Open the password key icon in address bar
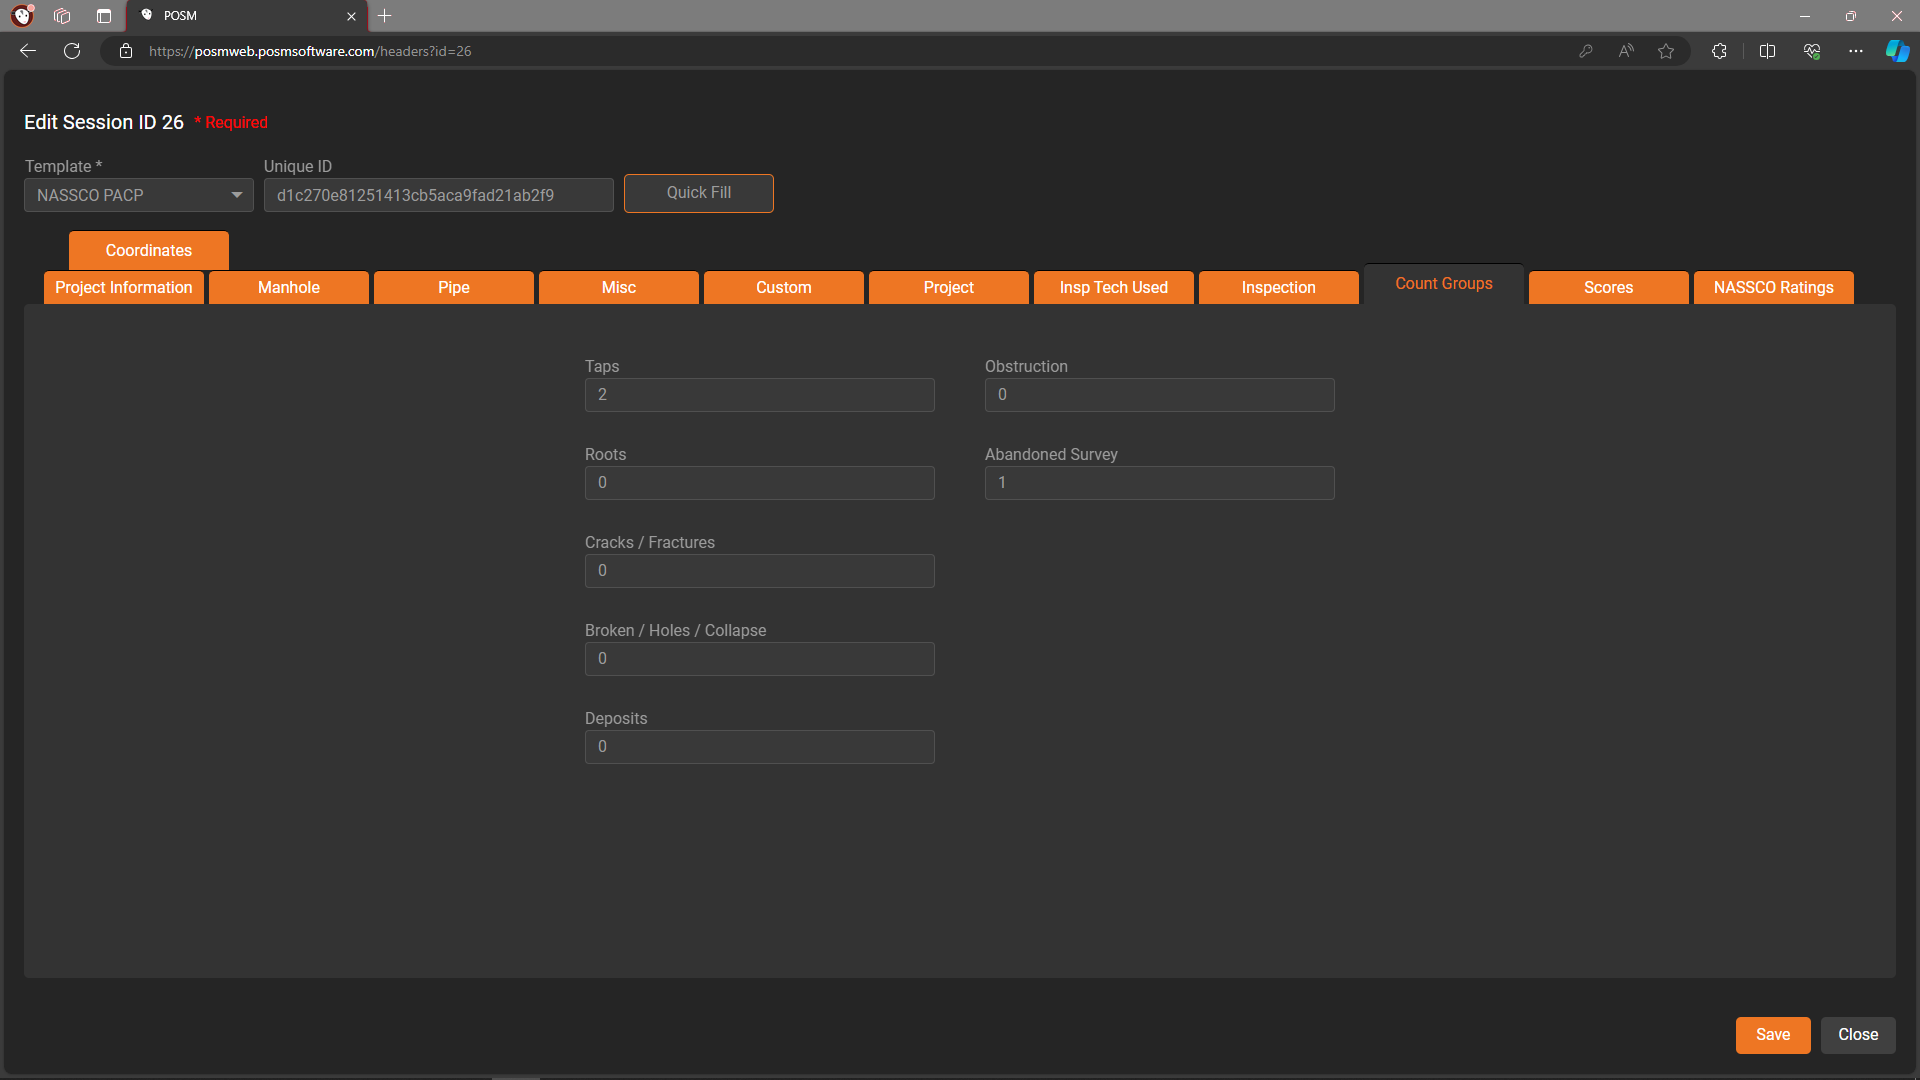Screen dimensions: 1920x1080 (1586, 51)
